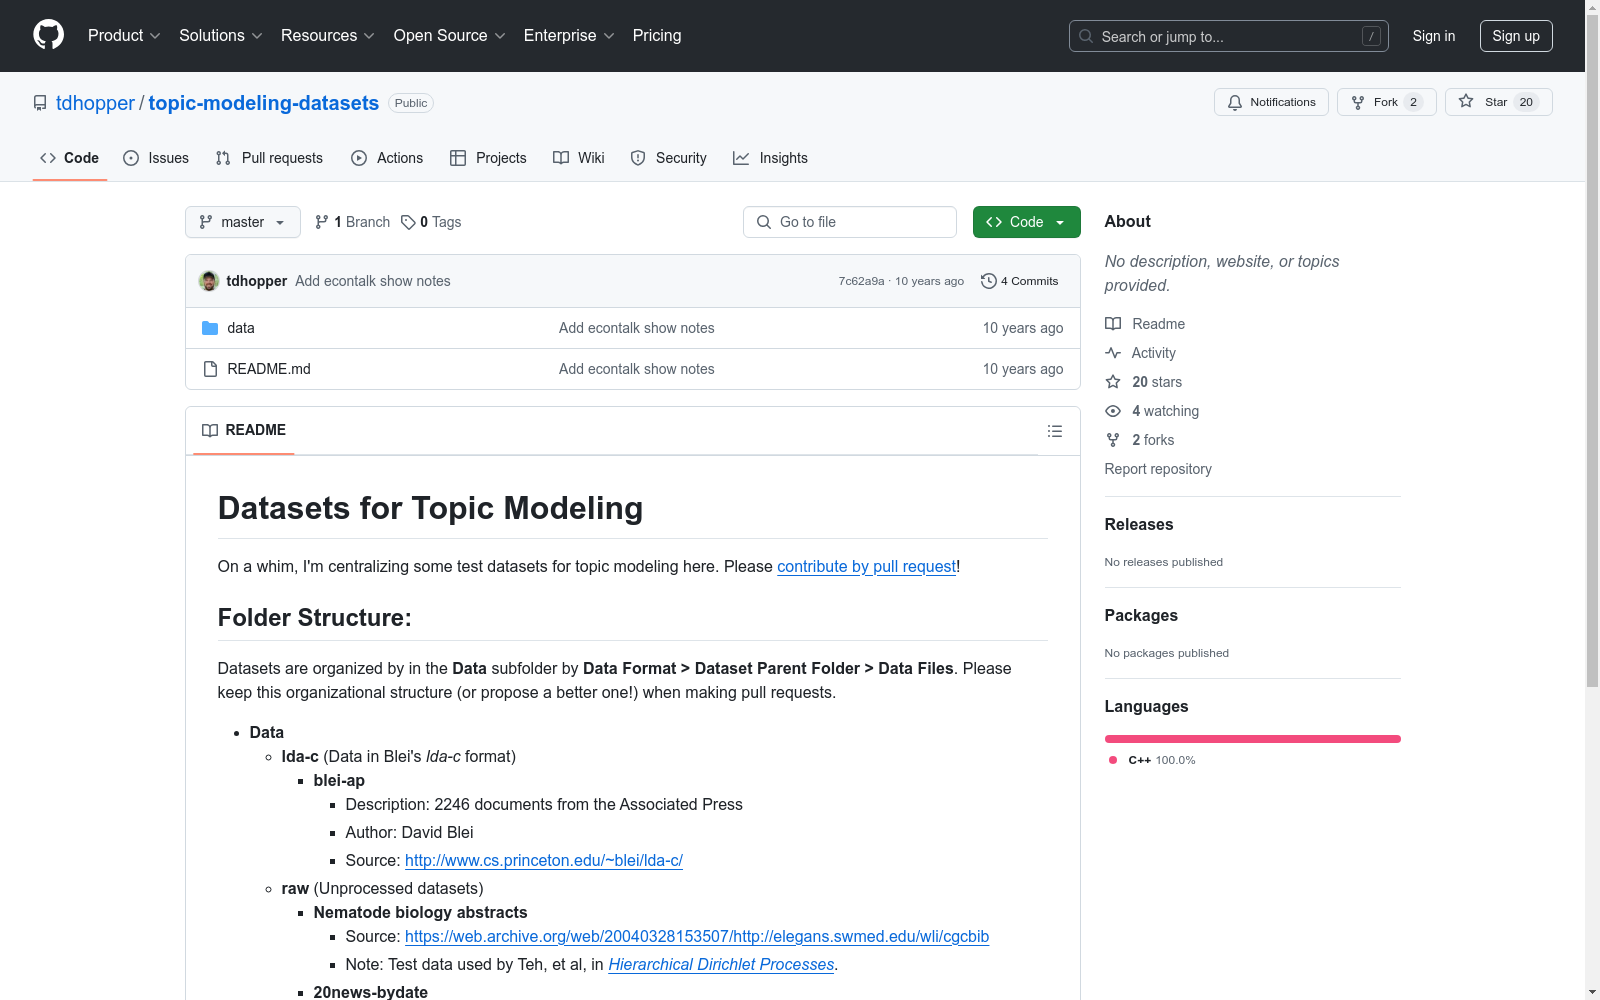1600x1000 pixels.
Task: Follow the contribute by pull request link
Action: [x=867, y=566]
